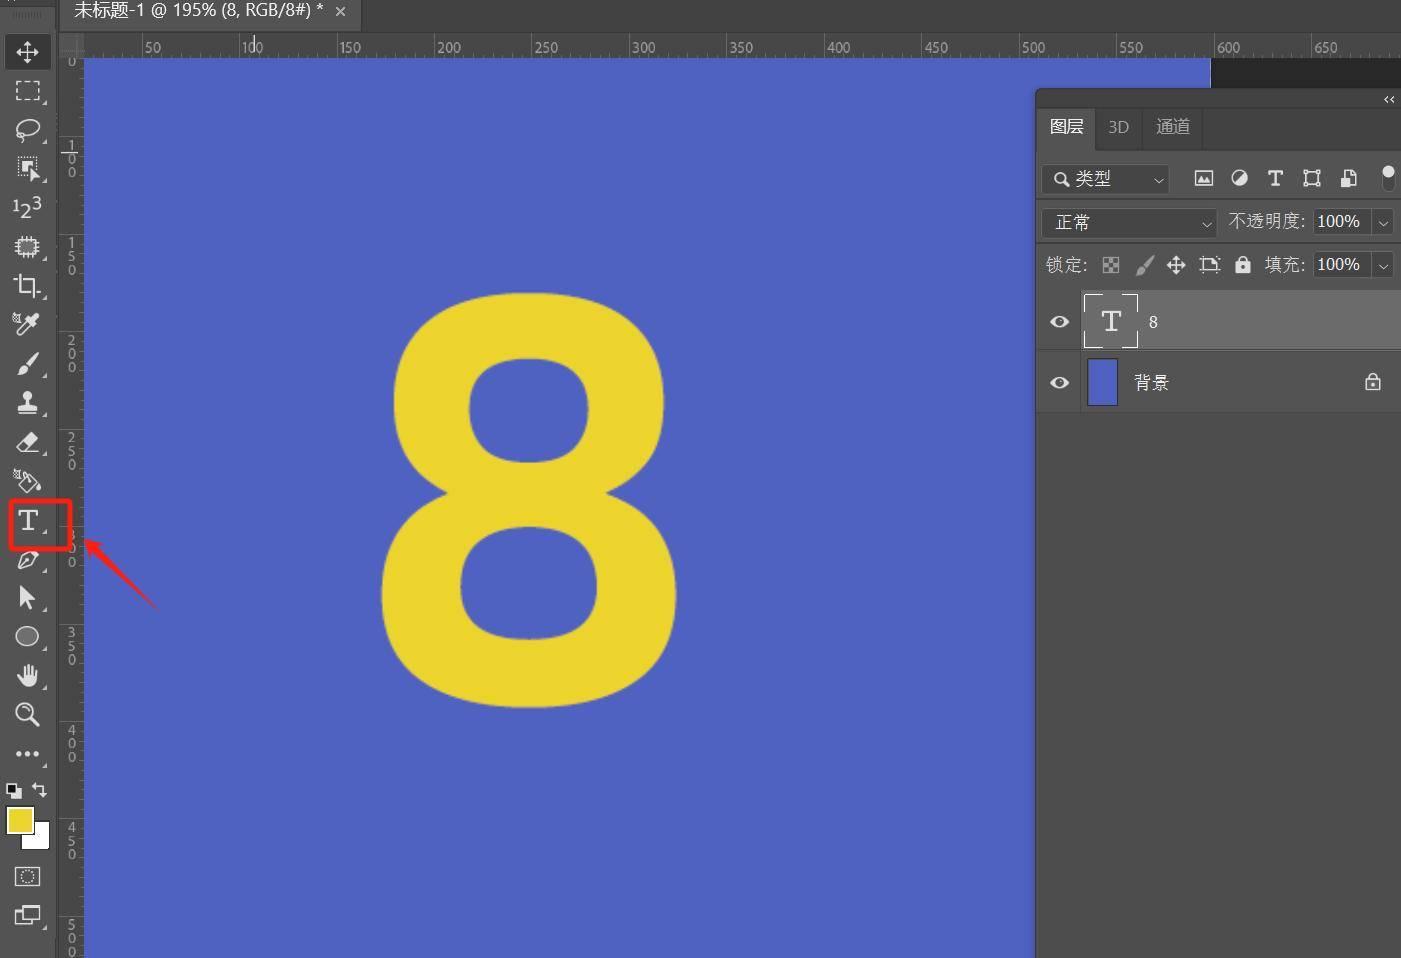Select the Brush tool

(x=27, y=364)
